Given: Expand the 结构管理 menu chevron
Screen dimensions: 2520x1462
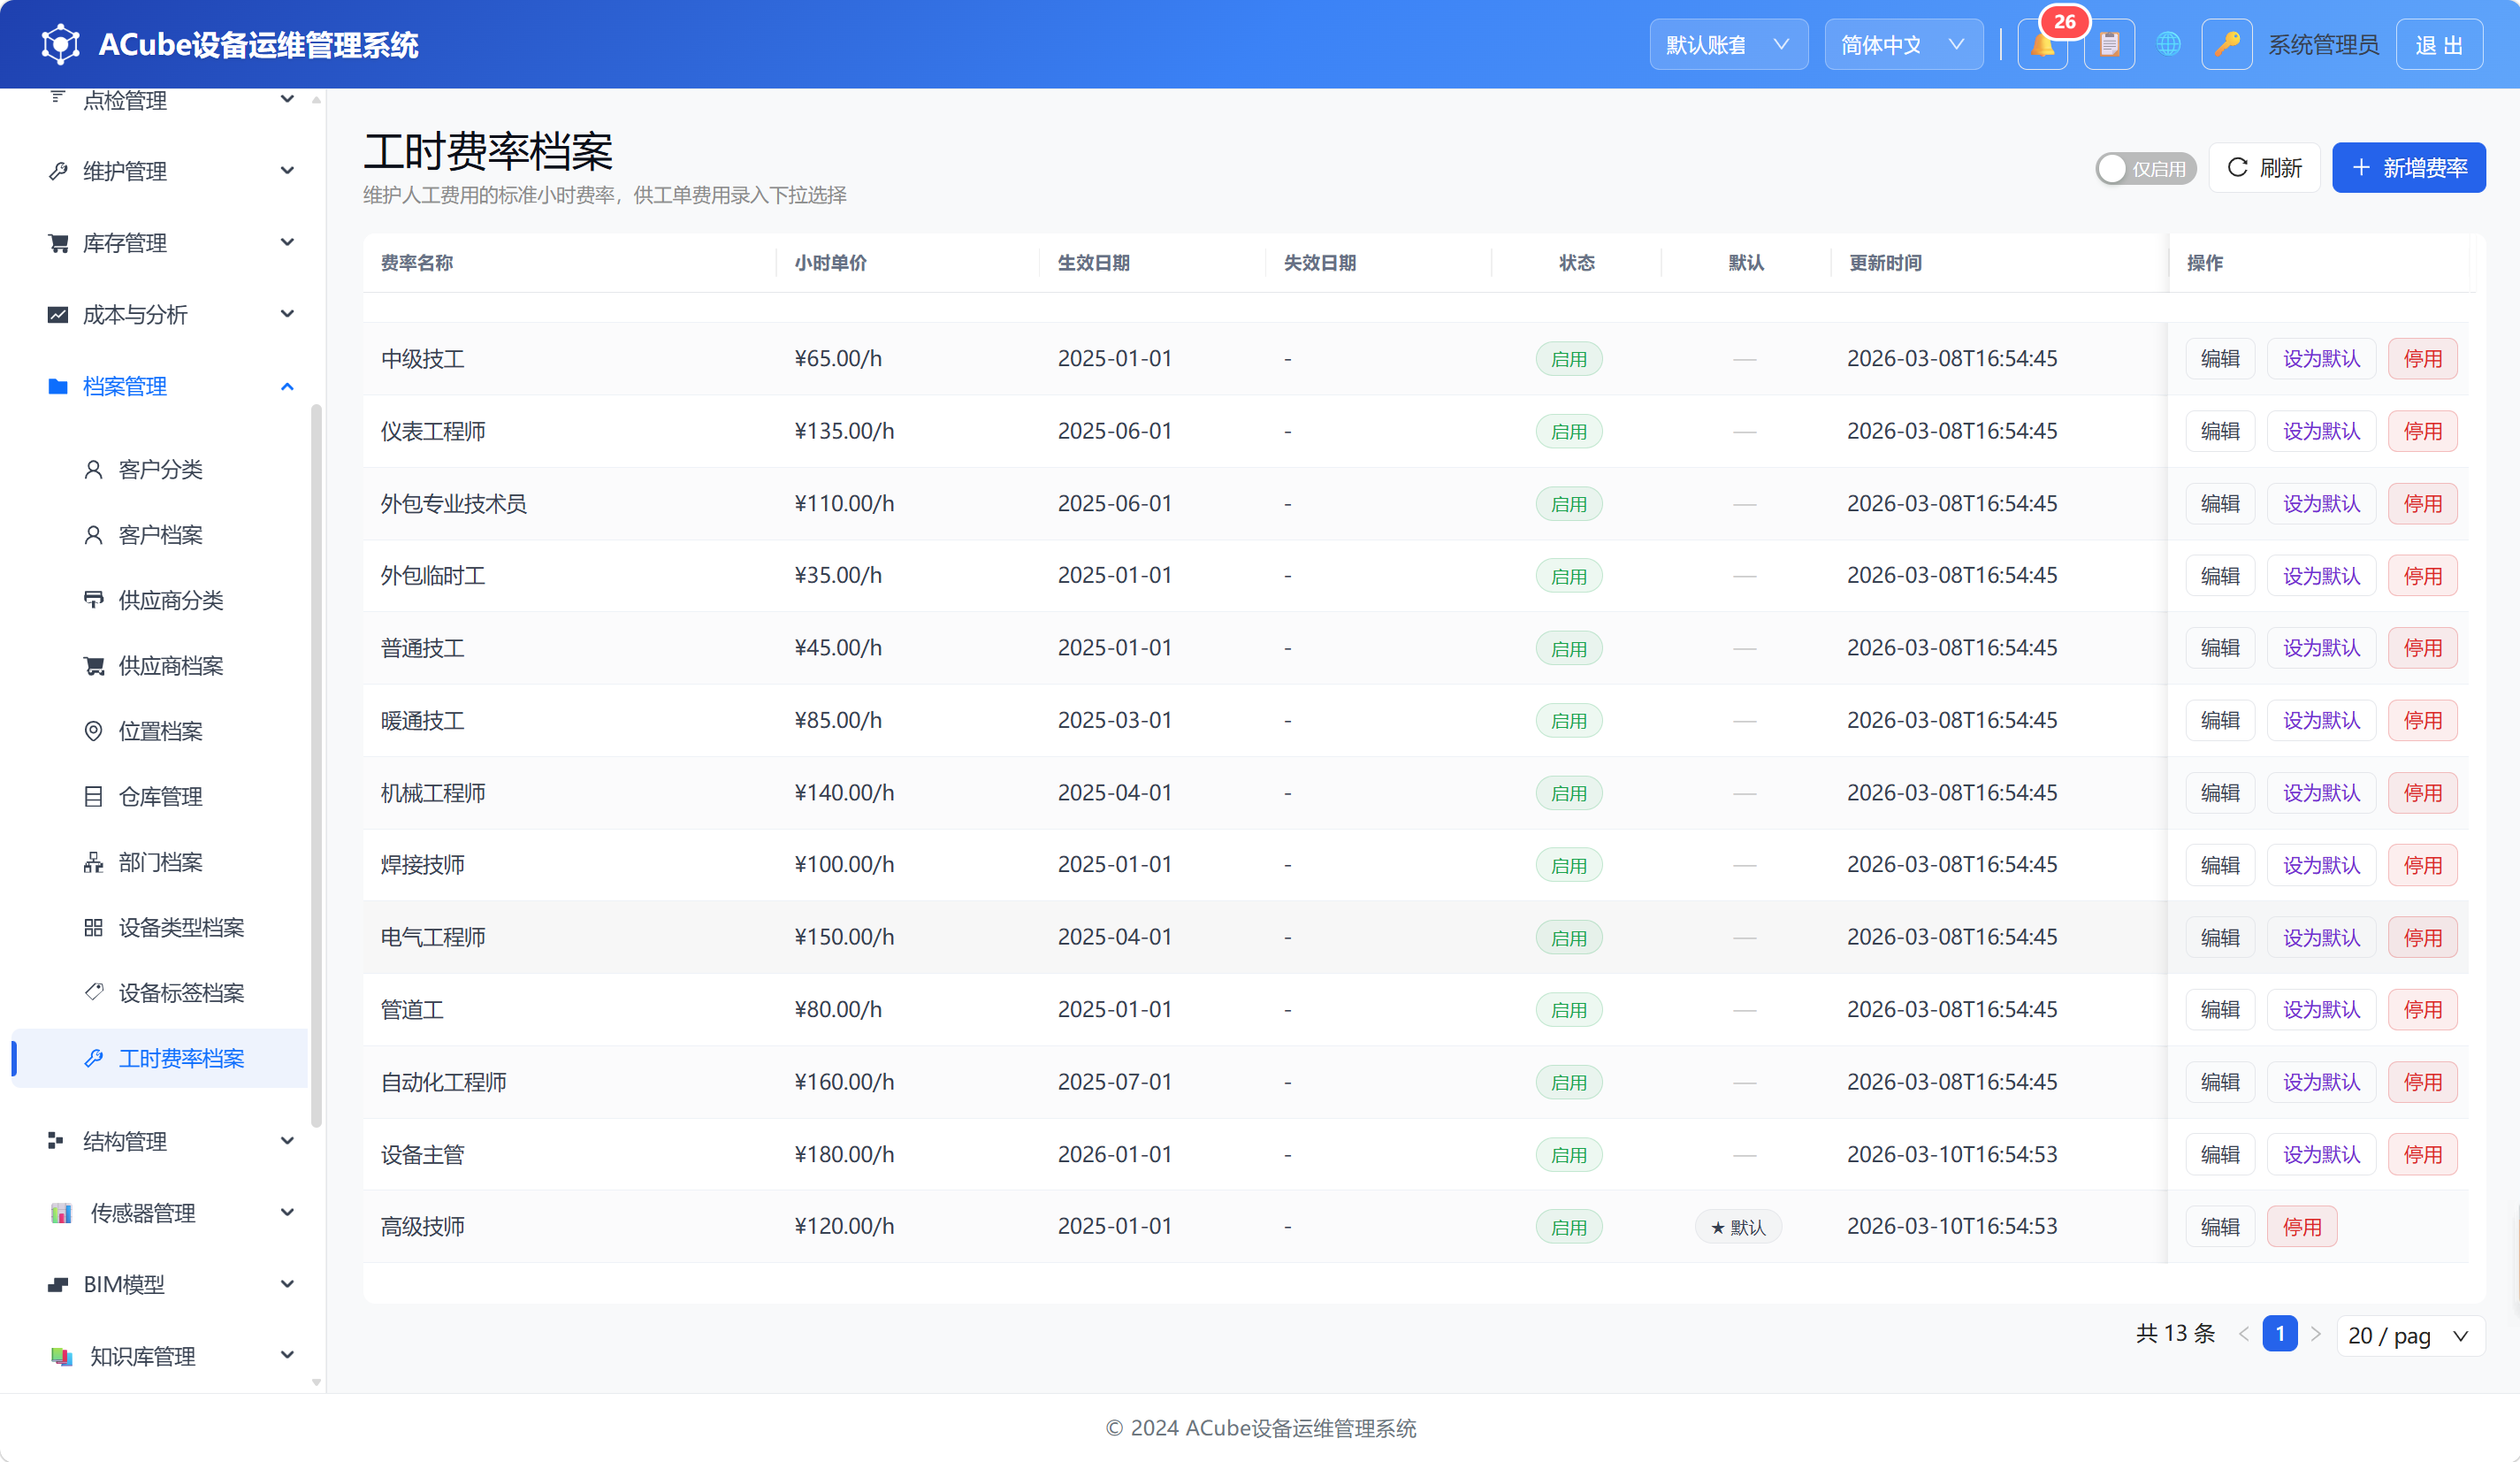Looking at the screenshot, I should [x=287, y=1141].
